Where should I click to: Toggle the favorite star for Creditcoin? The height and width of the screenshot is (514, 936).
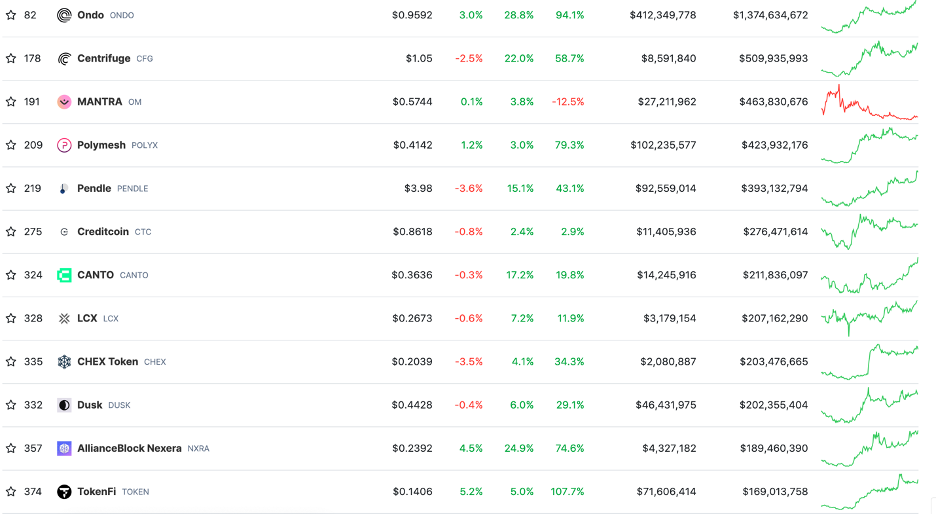point(11,232)
